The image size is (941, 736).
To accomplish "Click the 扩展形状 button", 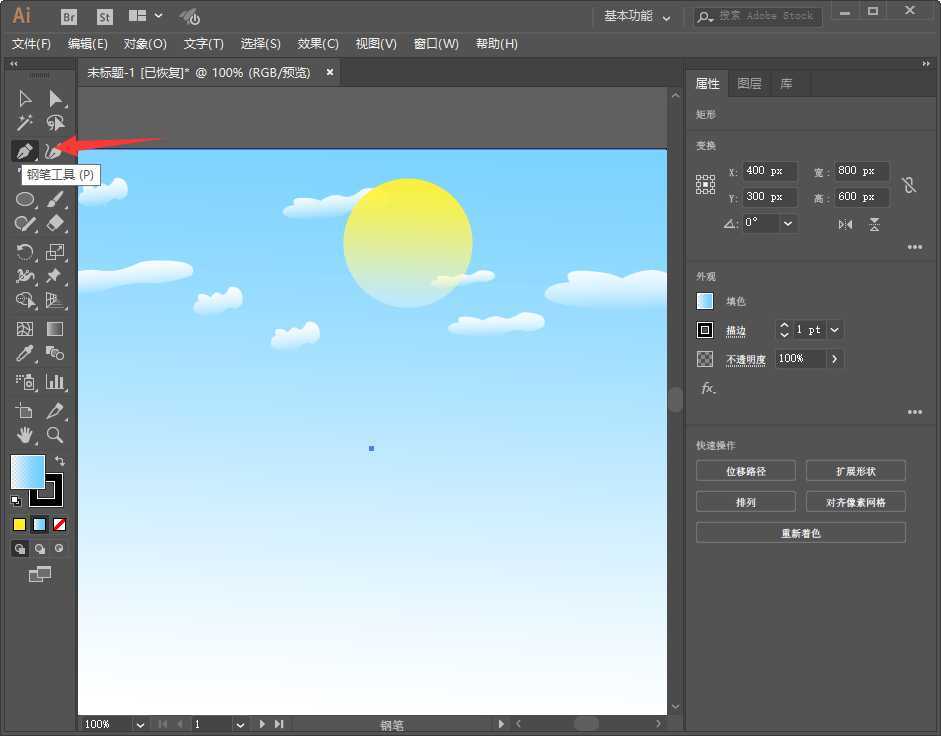I will click(x=855, y=470).
